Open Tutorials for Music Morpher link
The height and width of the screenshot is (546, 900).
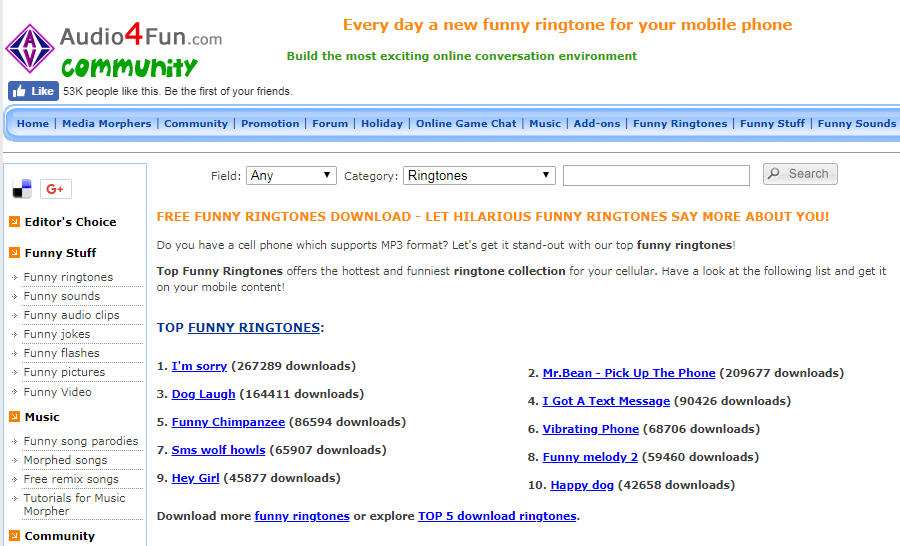pyautogui.click(x=74, y=505)
